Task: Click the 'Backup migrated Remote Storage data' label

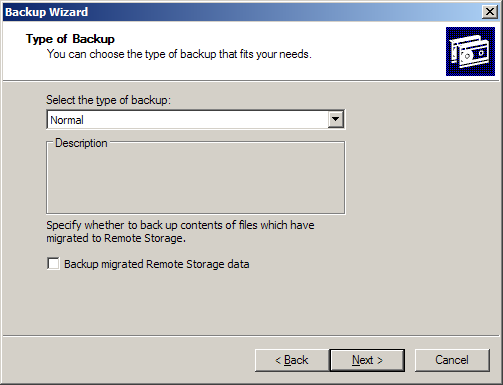Action: coord(157,264)
